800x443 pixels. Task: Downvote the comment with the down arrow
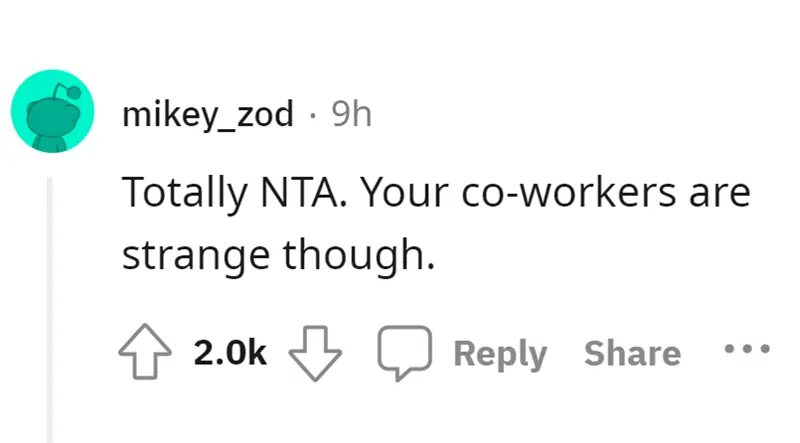pyautogui.click(x=315, y=353)
